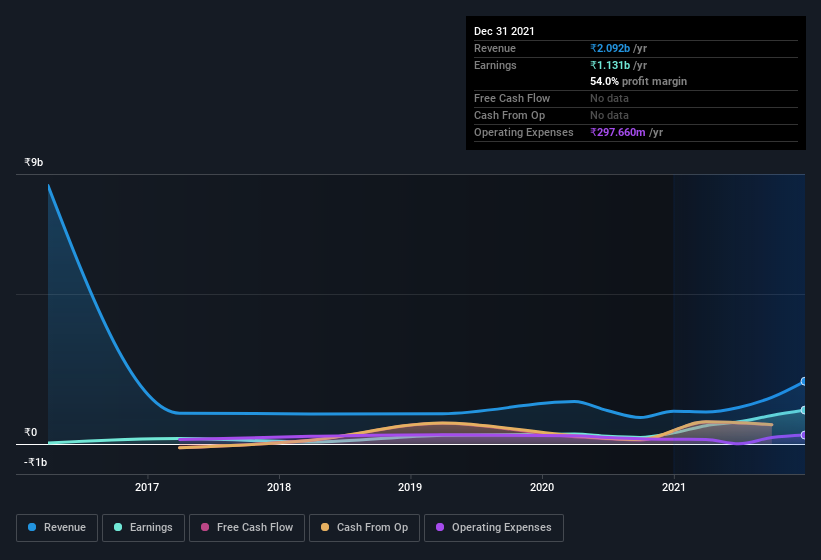The width and height of the screenshot is (821, 560).
Task: Click the 2020 x-axis label
Action: click(x=542, y=487)
